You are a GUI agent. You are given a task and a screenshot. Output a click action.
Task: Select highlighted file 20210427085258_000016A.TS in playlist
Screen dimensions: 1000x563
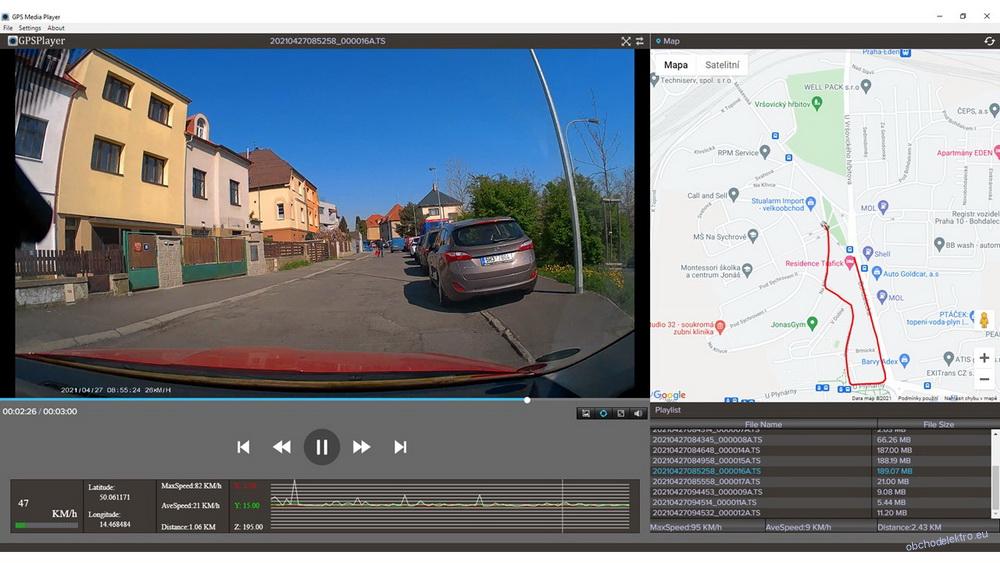tap(706, 471)
